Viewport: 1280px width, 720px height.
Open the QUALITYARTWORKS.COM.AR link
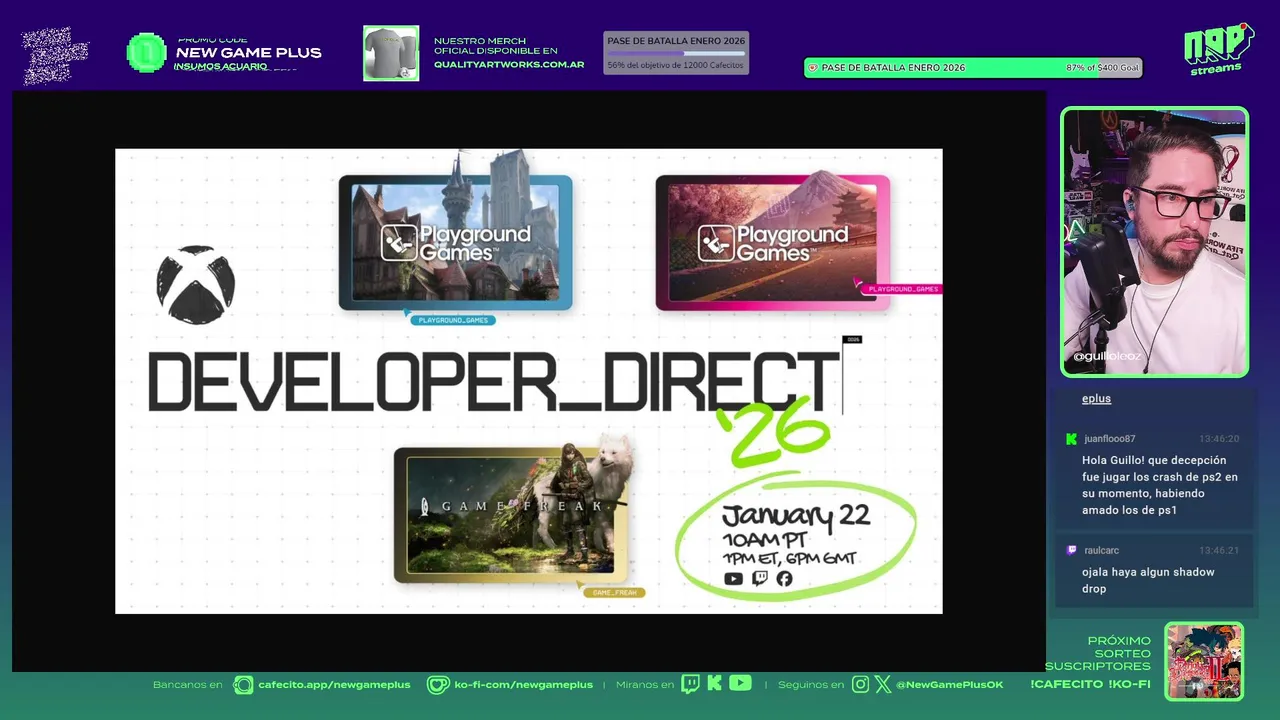[509, 65]
